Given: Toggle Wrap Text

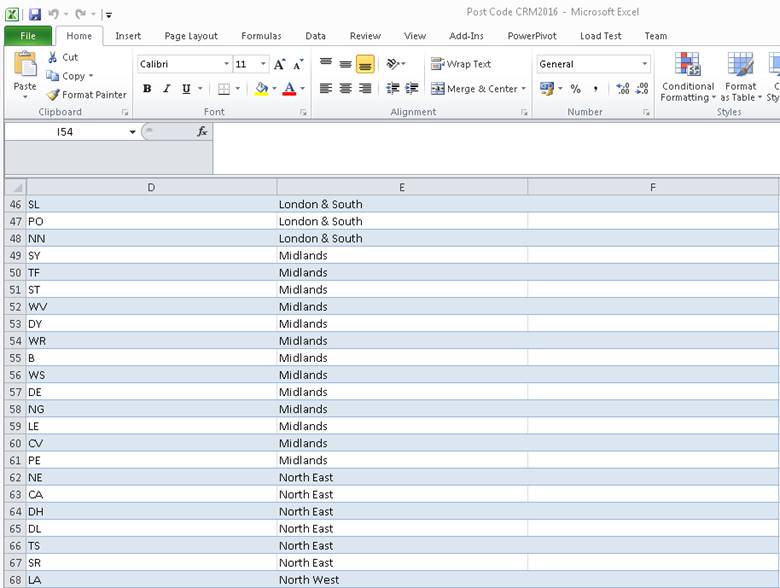Looking at the screenshot, I should click(461, 64).
